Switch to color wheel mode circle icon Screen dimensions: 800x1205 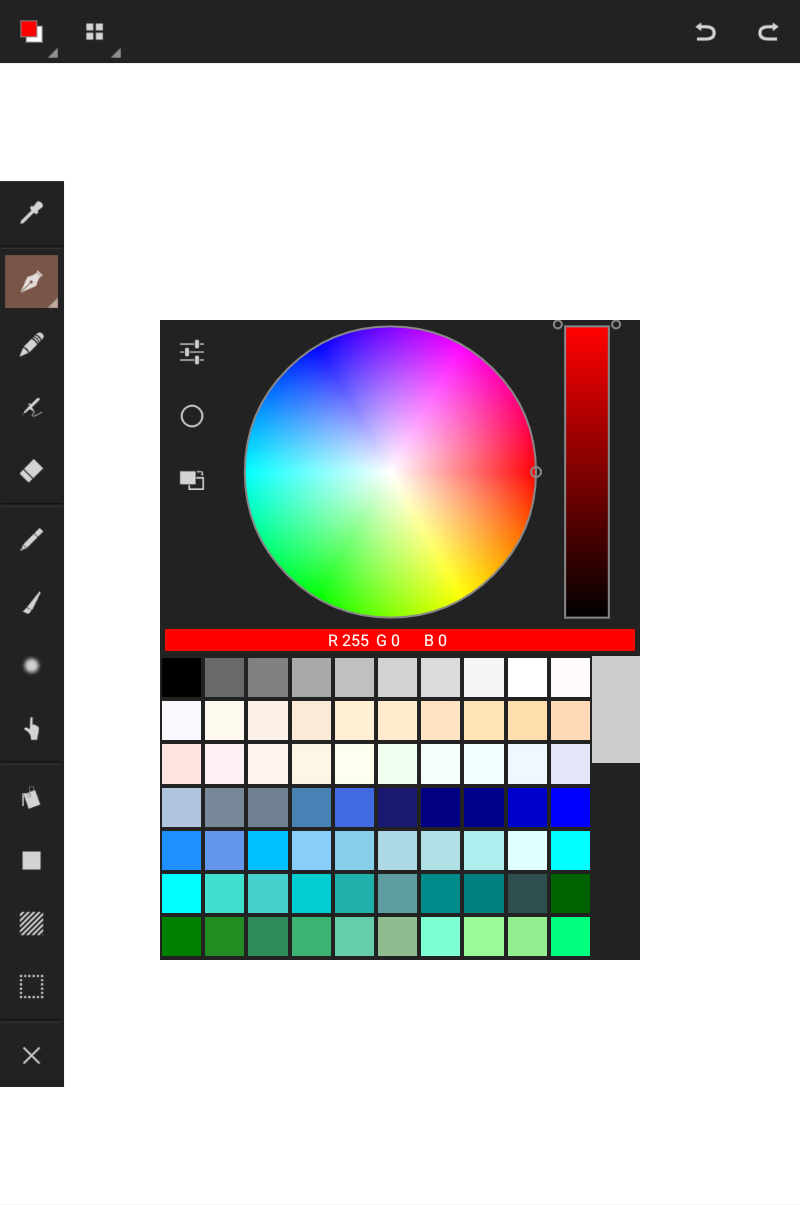192,416
